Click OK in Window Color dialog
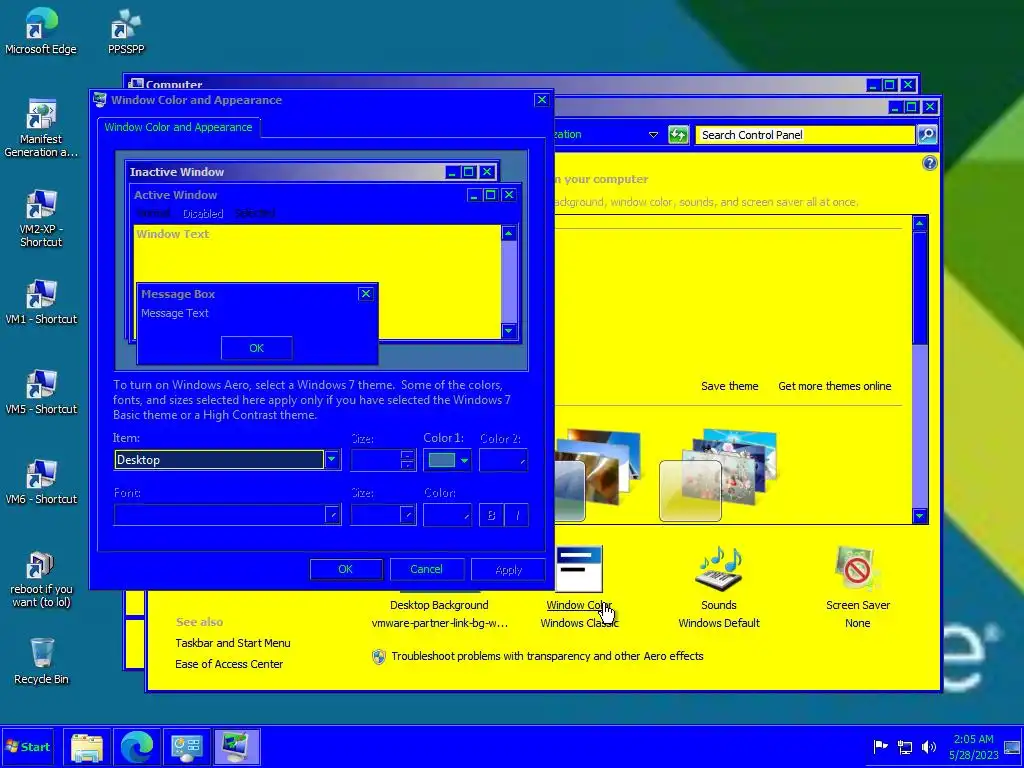Screen dimensions: 1024x768 coord(345,569)
